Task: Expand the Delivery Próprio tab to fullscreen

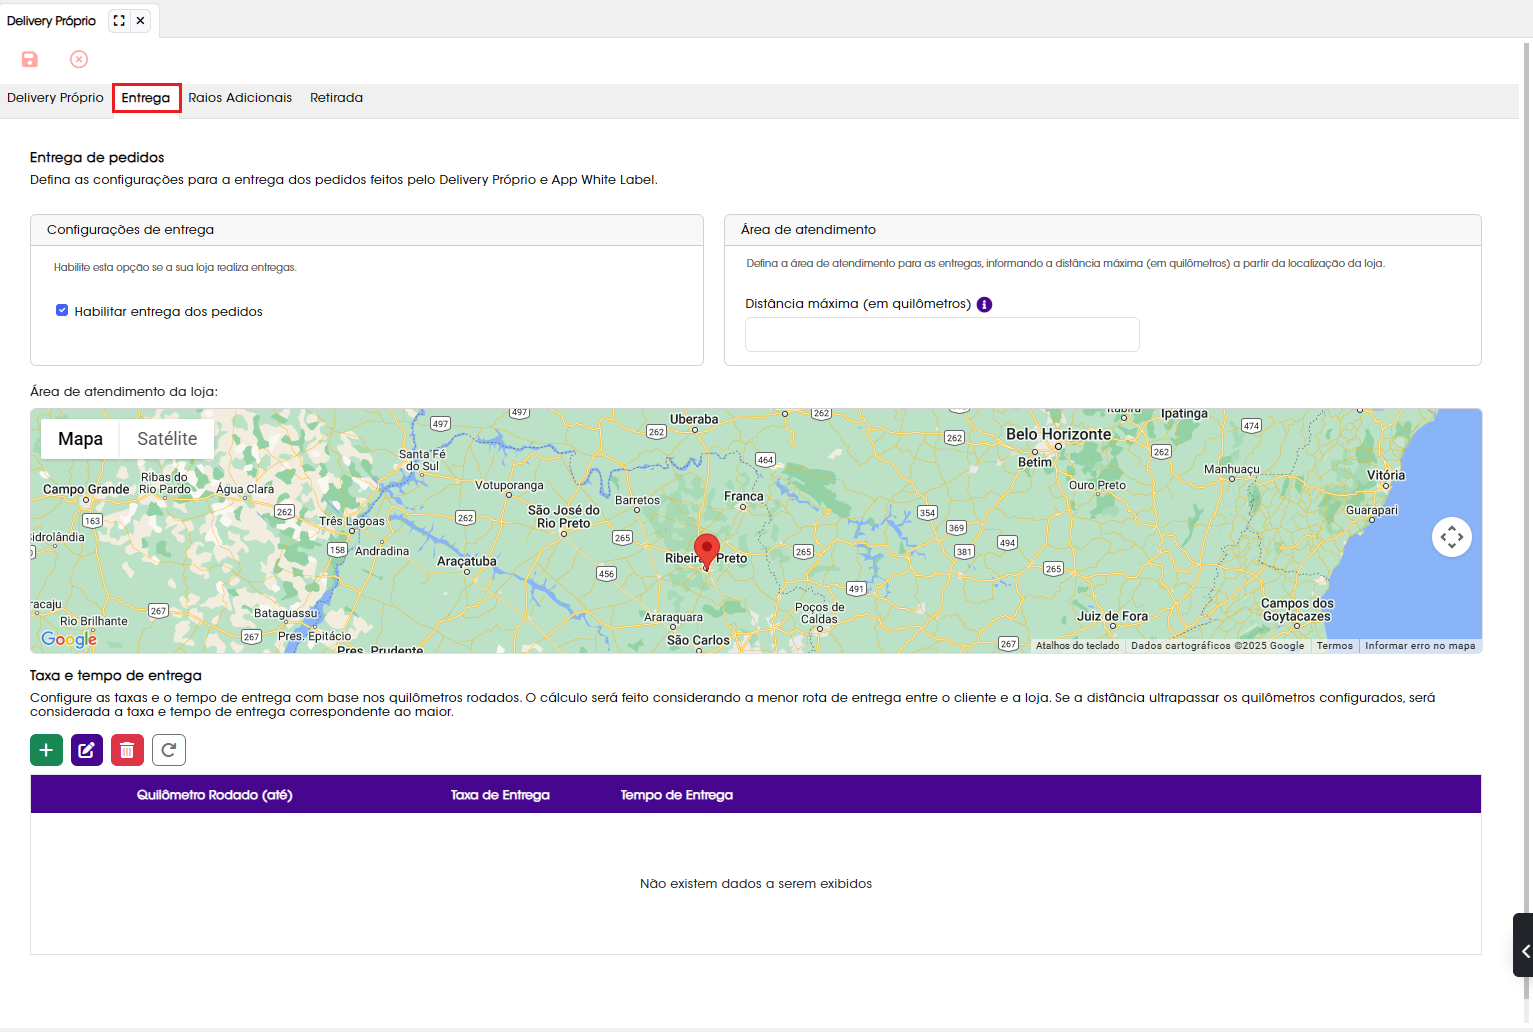Action: coord(119,20)
